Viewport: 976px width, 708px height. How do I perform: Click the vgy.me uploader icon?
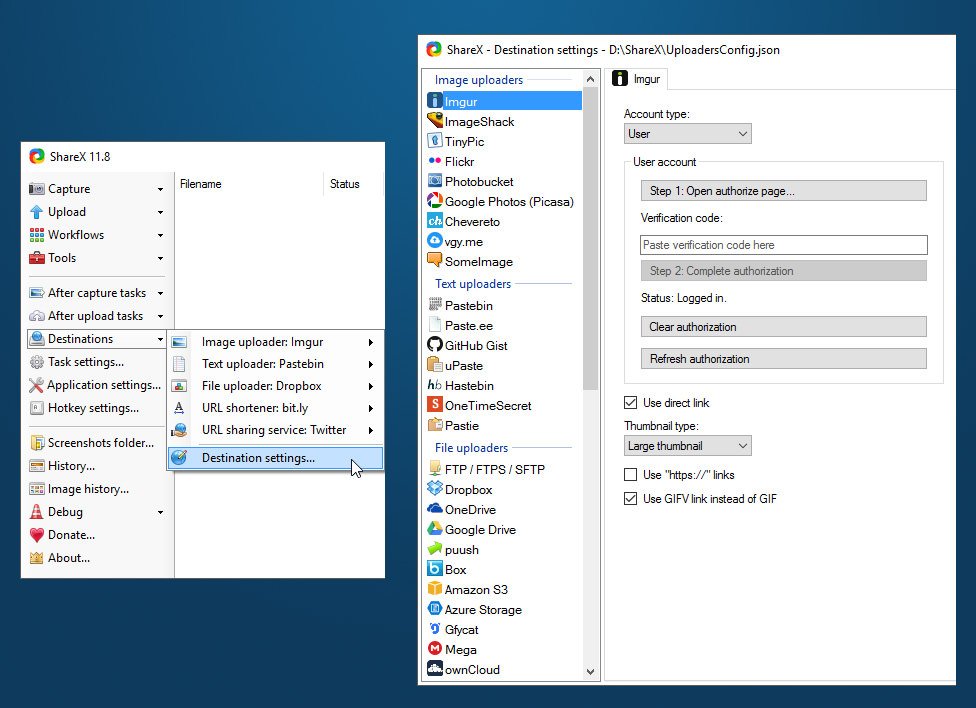pos(435,240)
